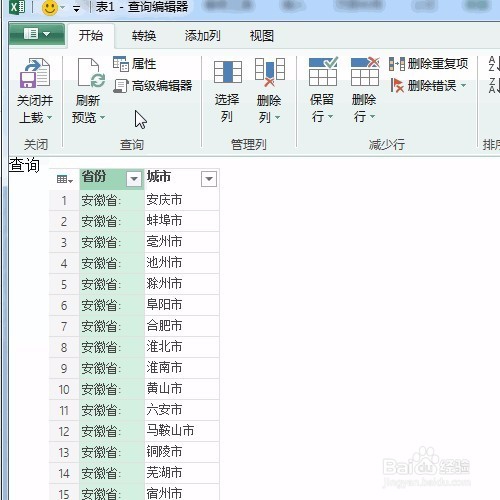Expand the 删除列 dropdown arrow

point(277,117)
